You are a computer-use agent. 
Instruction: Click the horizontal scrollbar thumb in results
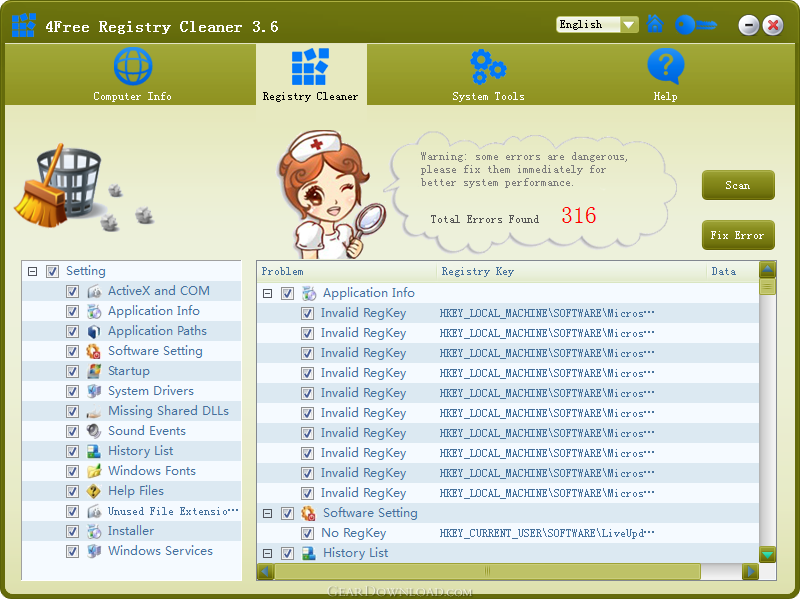(x=487, y=571)
